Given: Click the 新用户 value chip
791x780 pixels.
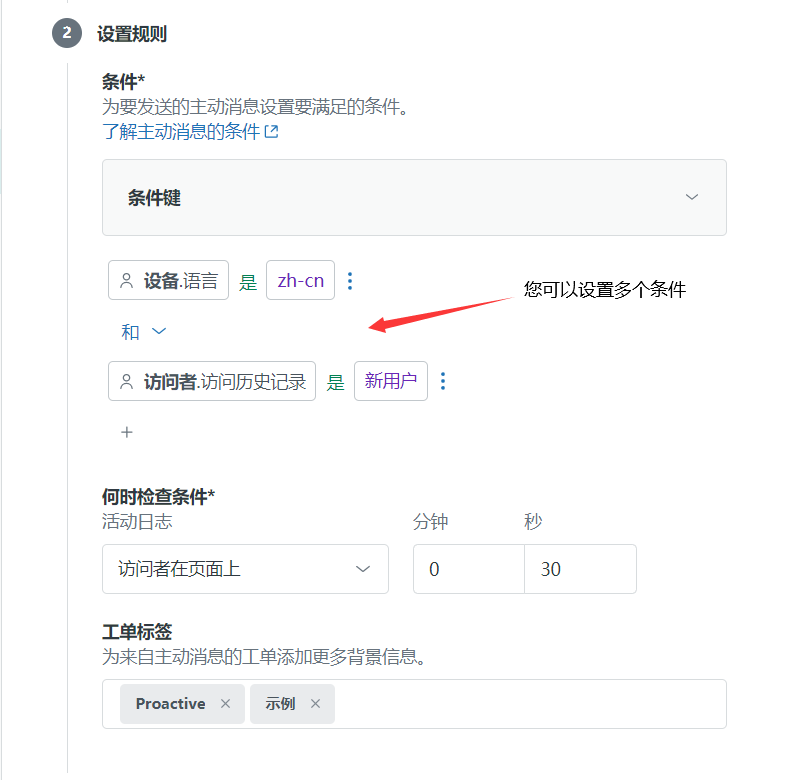Looking at the screenshot, I should coord(391,381).
